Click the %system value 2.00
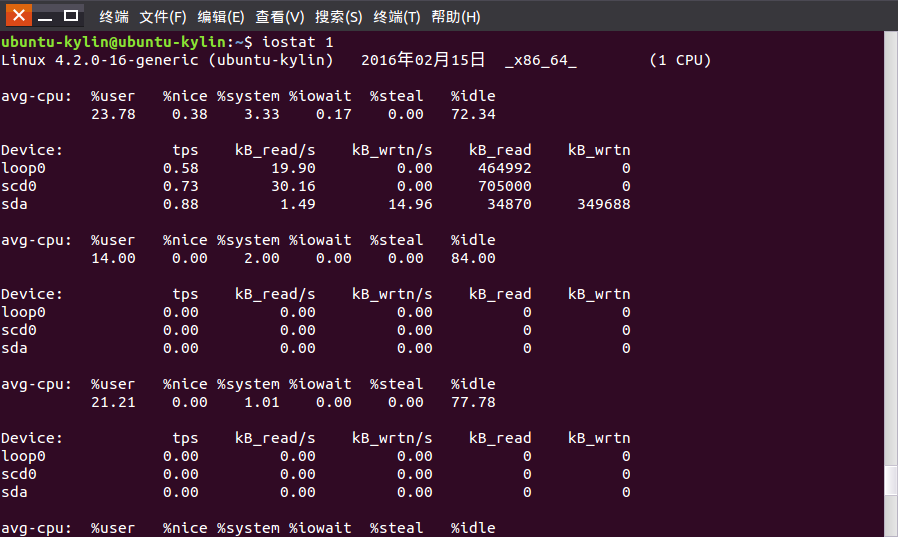Screen dimensions: 898x537 [x=262, y=258]
